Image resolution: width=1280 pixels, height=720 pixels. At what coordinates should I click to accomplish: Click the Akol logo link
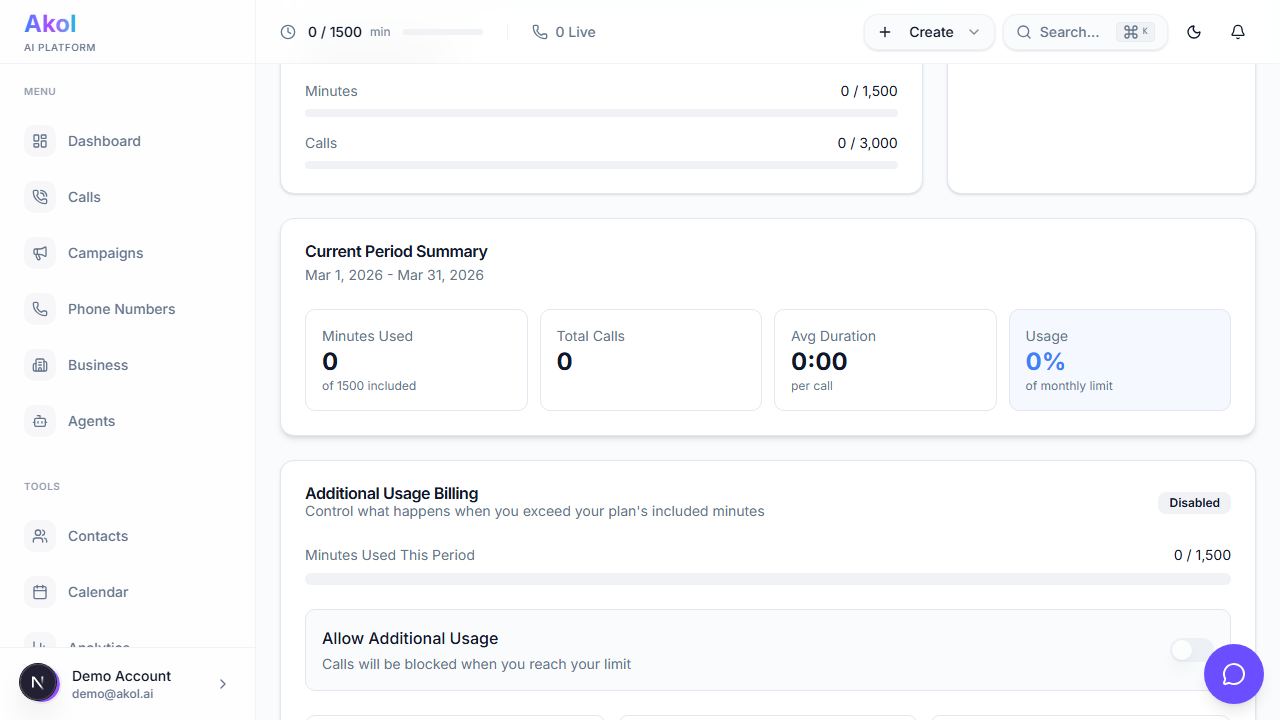point(50,24)
